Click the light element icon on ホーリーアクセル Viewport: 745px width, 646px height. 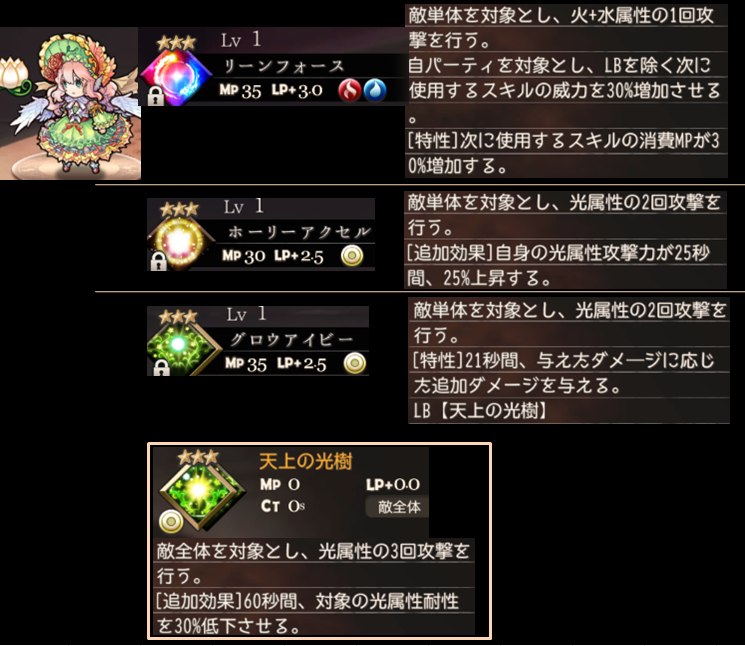coord(352,256)
